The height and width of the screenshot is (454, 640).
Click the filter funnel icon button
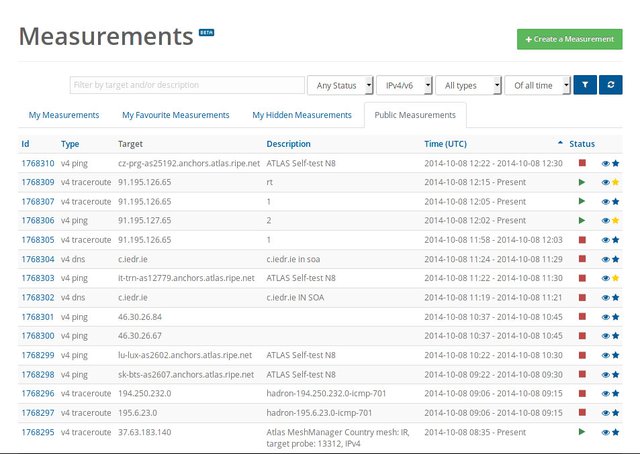click(x=585, y=85)
